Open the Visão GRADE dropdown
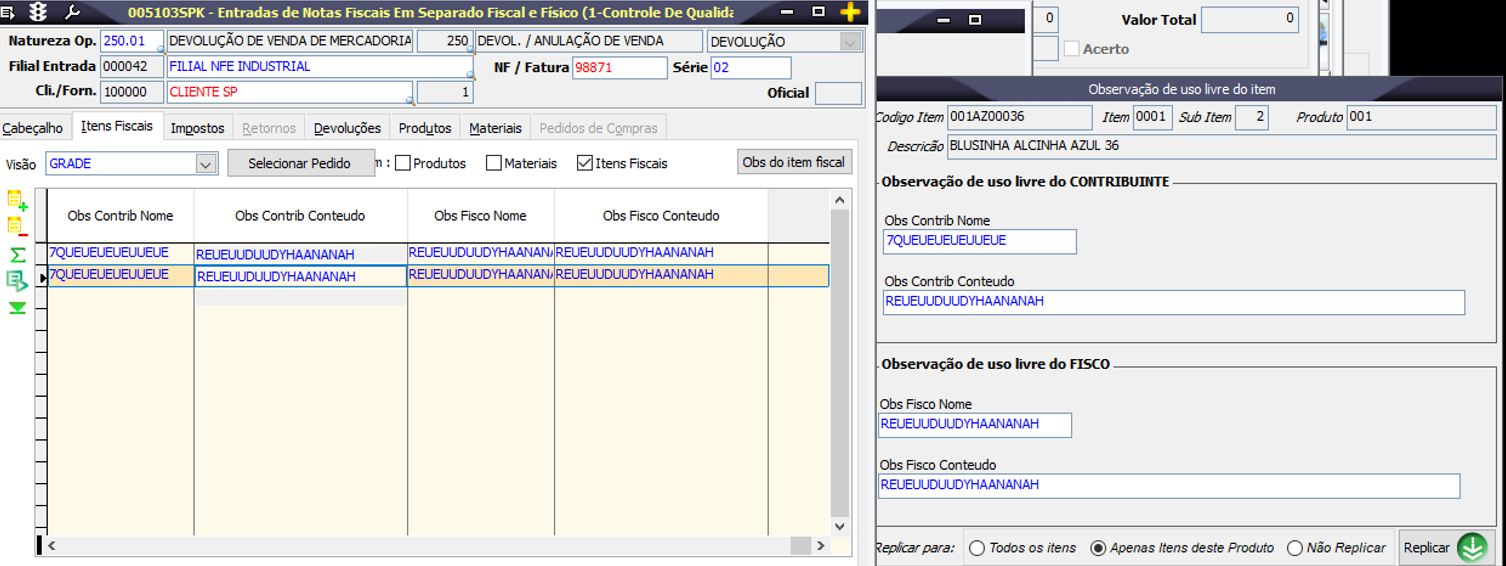 [x=206, y=164]
